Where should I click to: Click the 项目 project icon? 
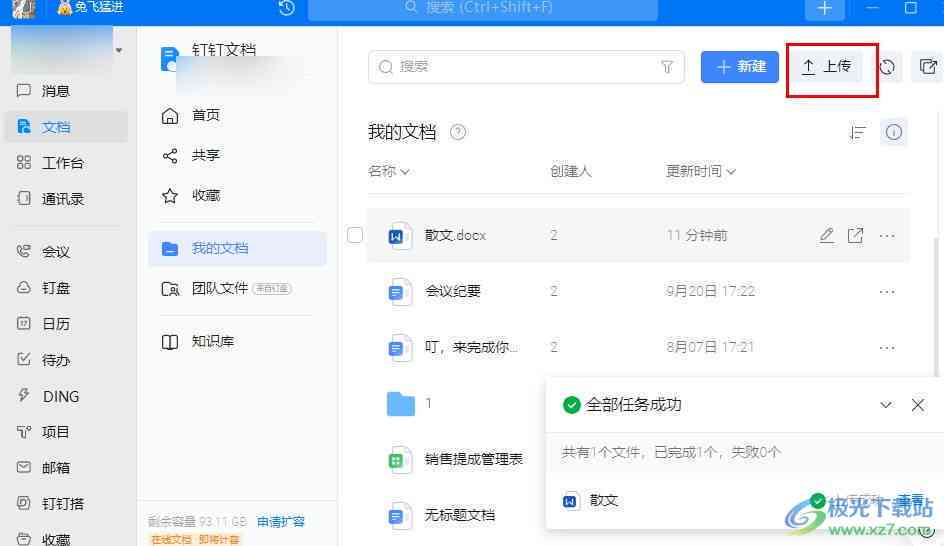23,432
